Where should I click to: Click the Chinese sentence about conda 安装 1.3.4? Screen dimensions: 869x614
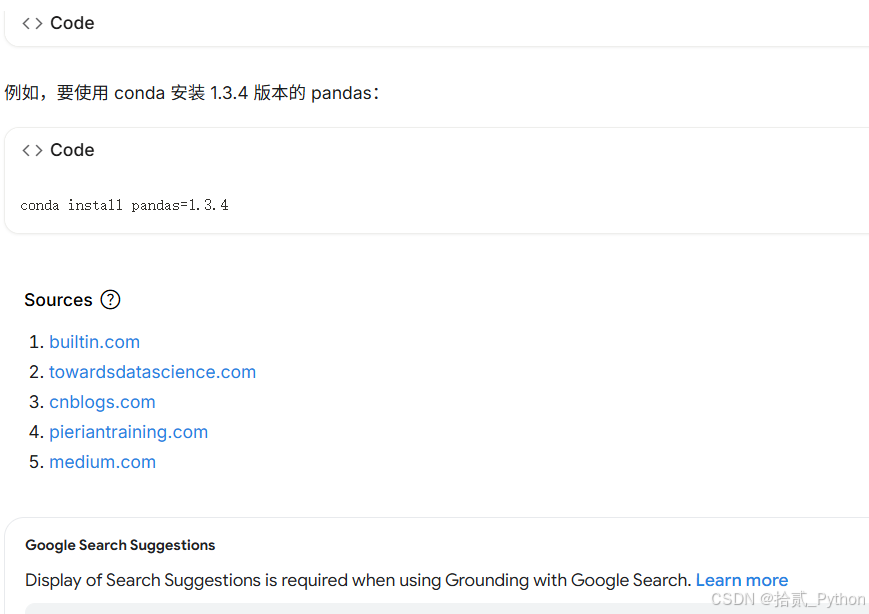(x=192, y=93)
